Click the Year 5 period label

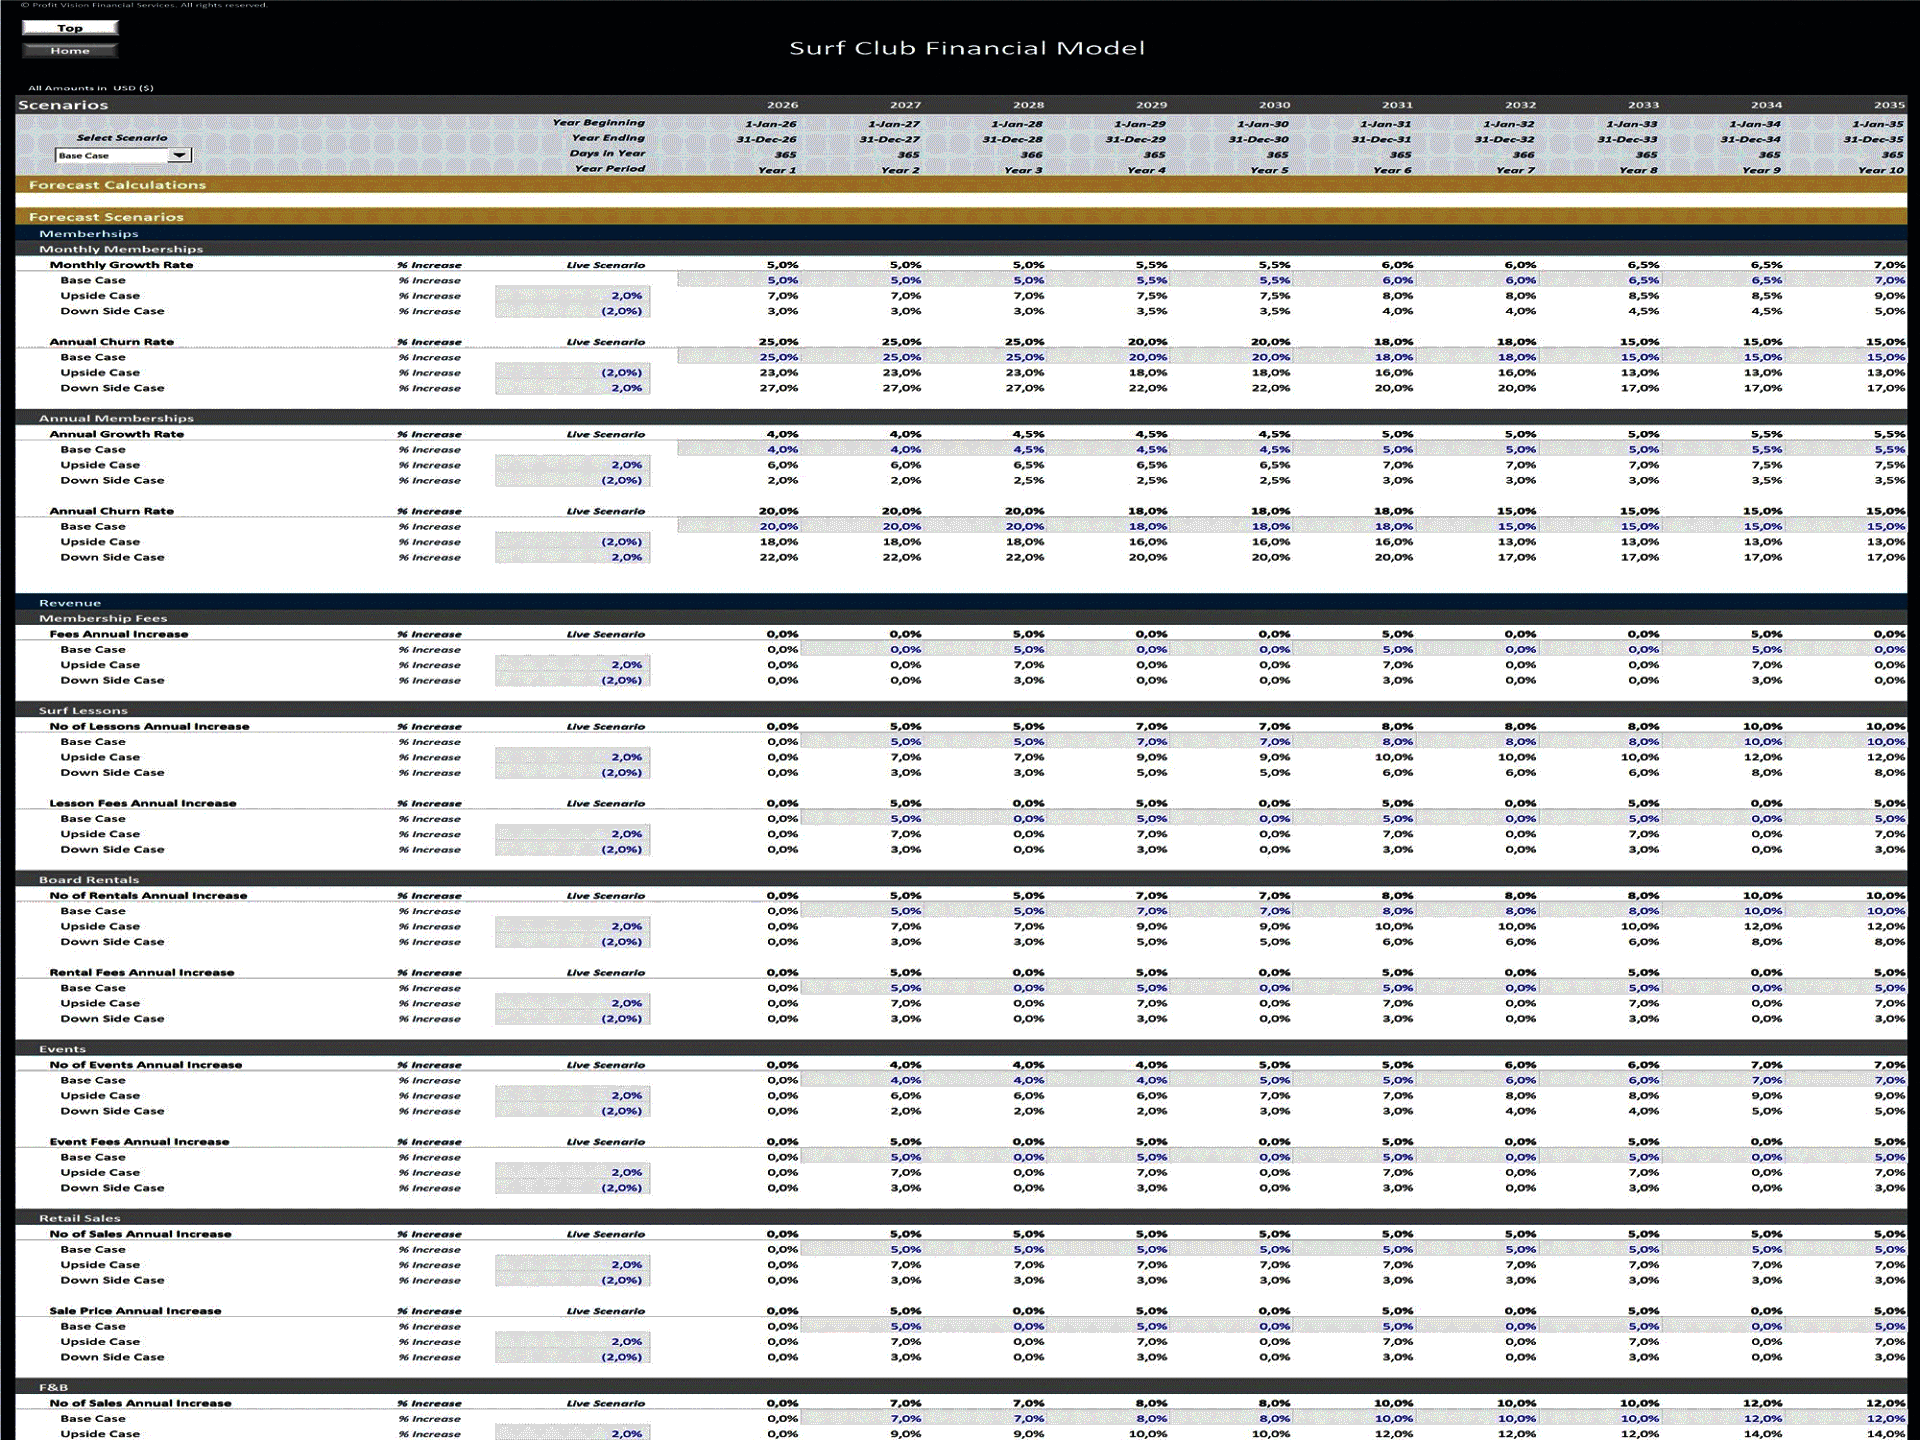coord(1269,171)
